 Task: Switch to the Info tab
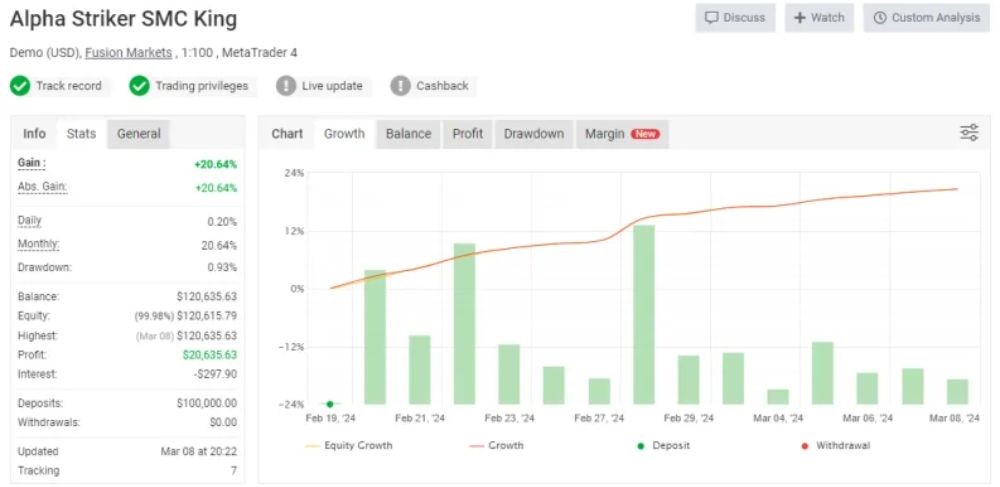coord(34,134)
